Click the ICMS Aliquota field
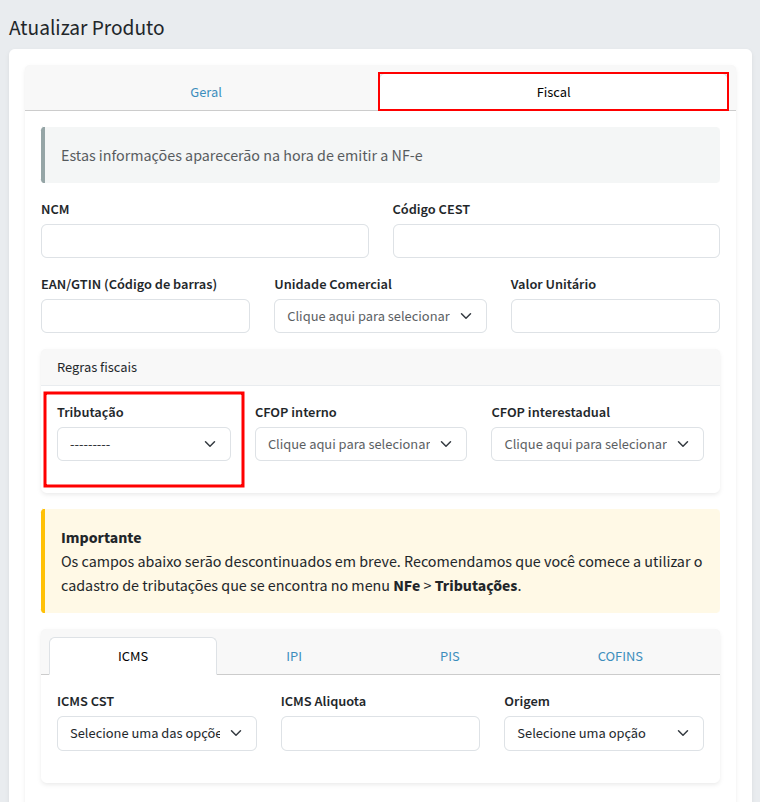760x802 pixels. coord(380,733)
